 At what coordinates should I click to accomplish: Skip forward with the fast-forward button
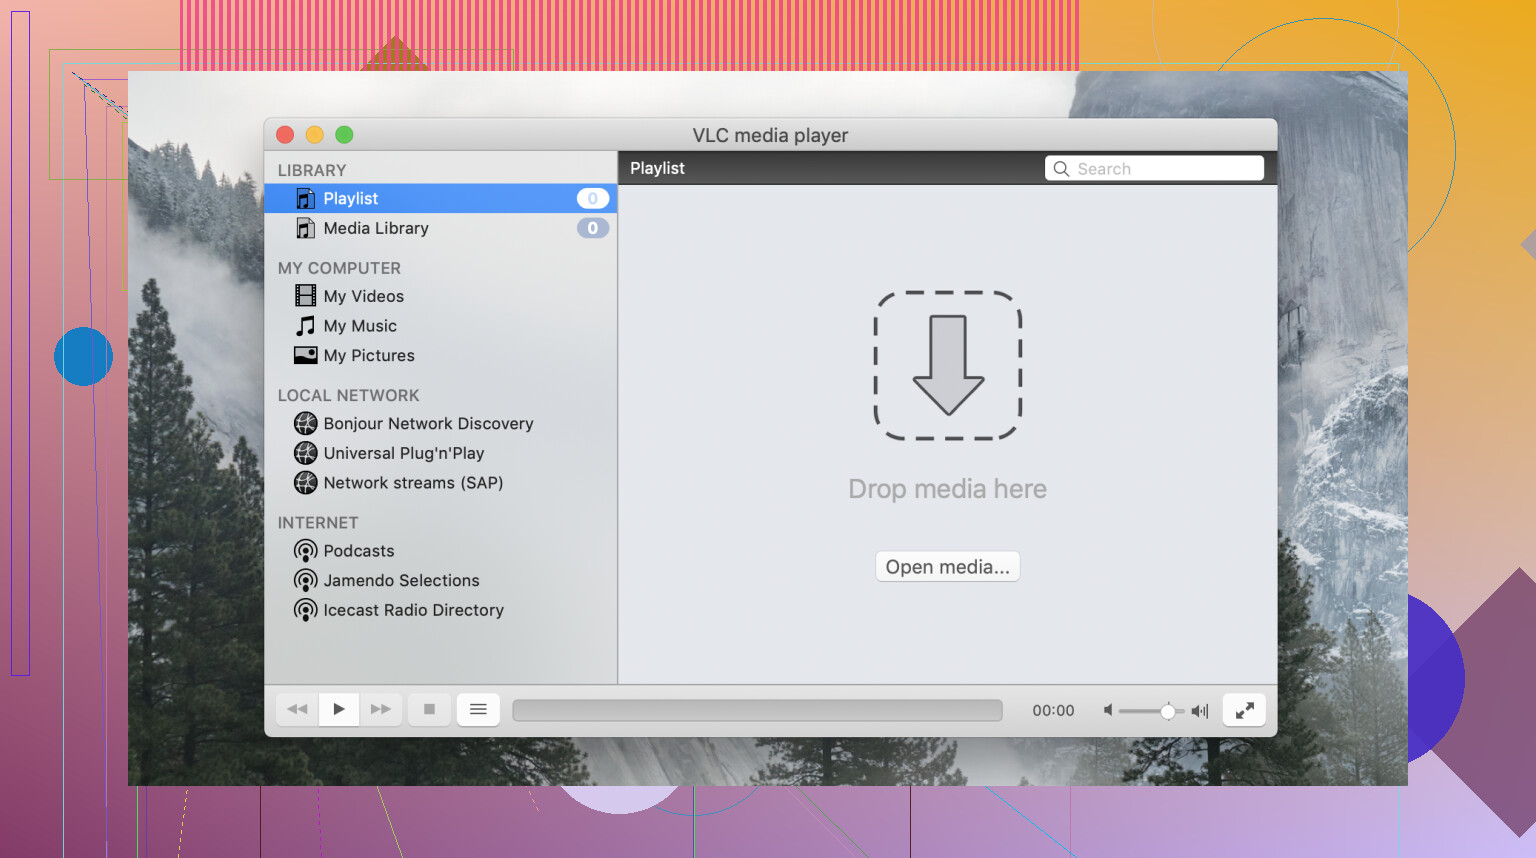(381, 709)
